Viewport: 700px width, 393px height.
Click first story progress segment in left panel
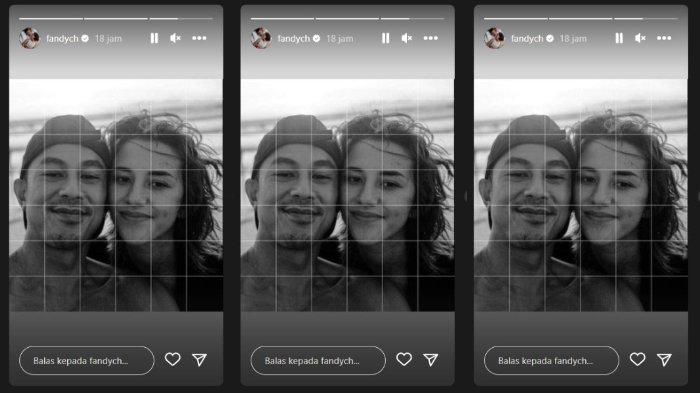(x=51, y=19)
